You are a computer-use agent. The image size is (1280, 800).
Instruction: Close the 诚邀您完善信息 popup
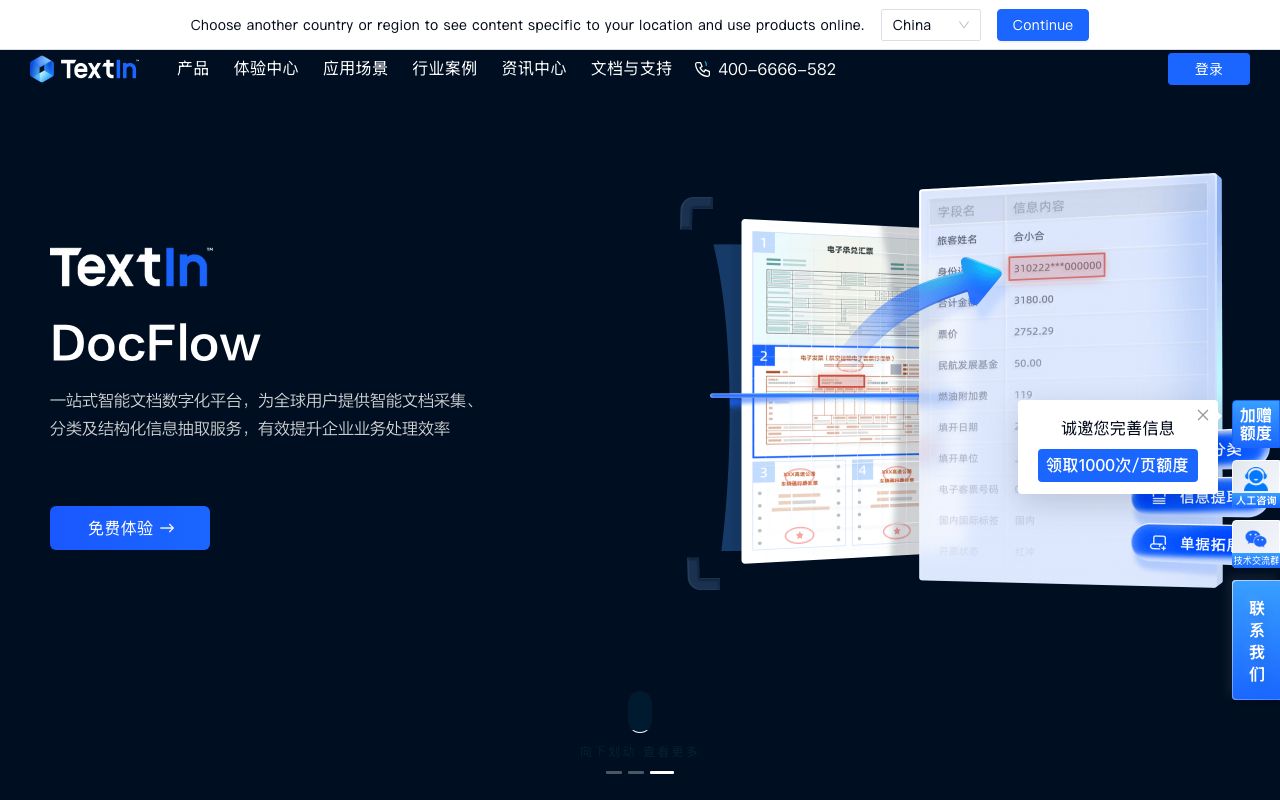point(1203,415)
